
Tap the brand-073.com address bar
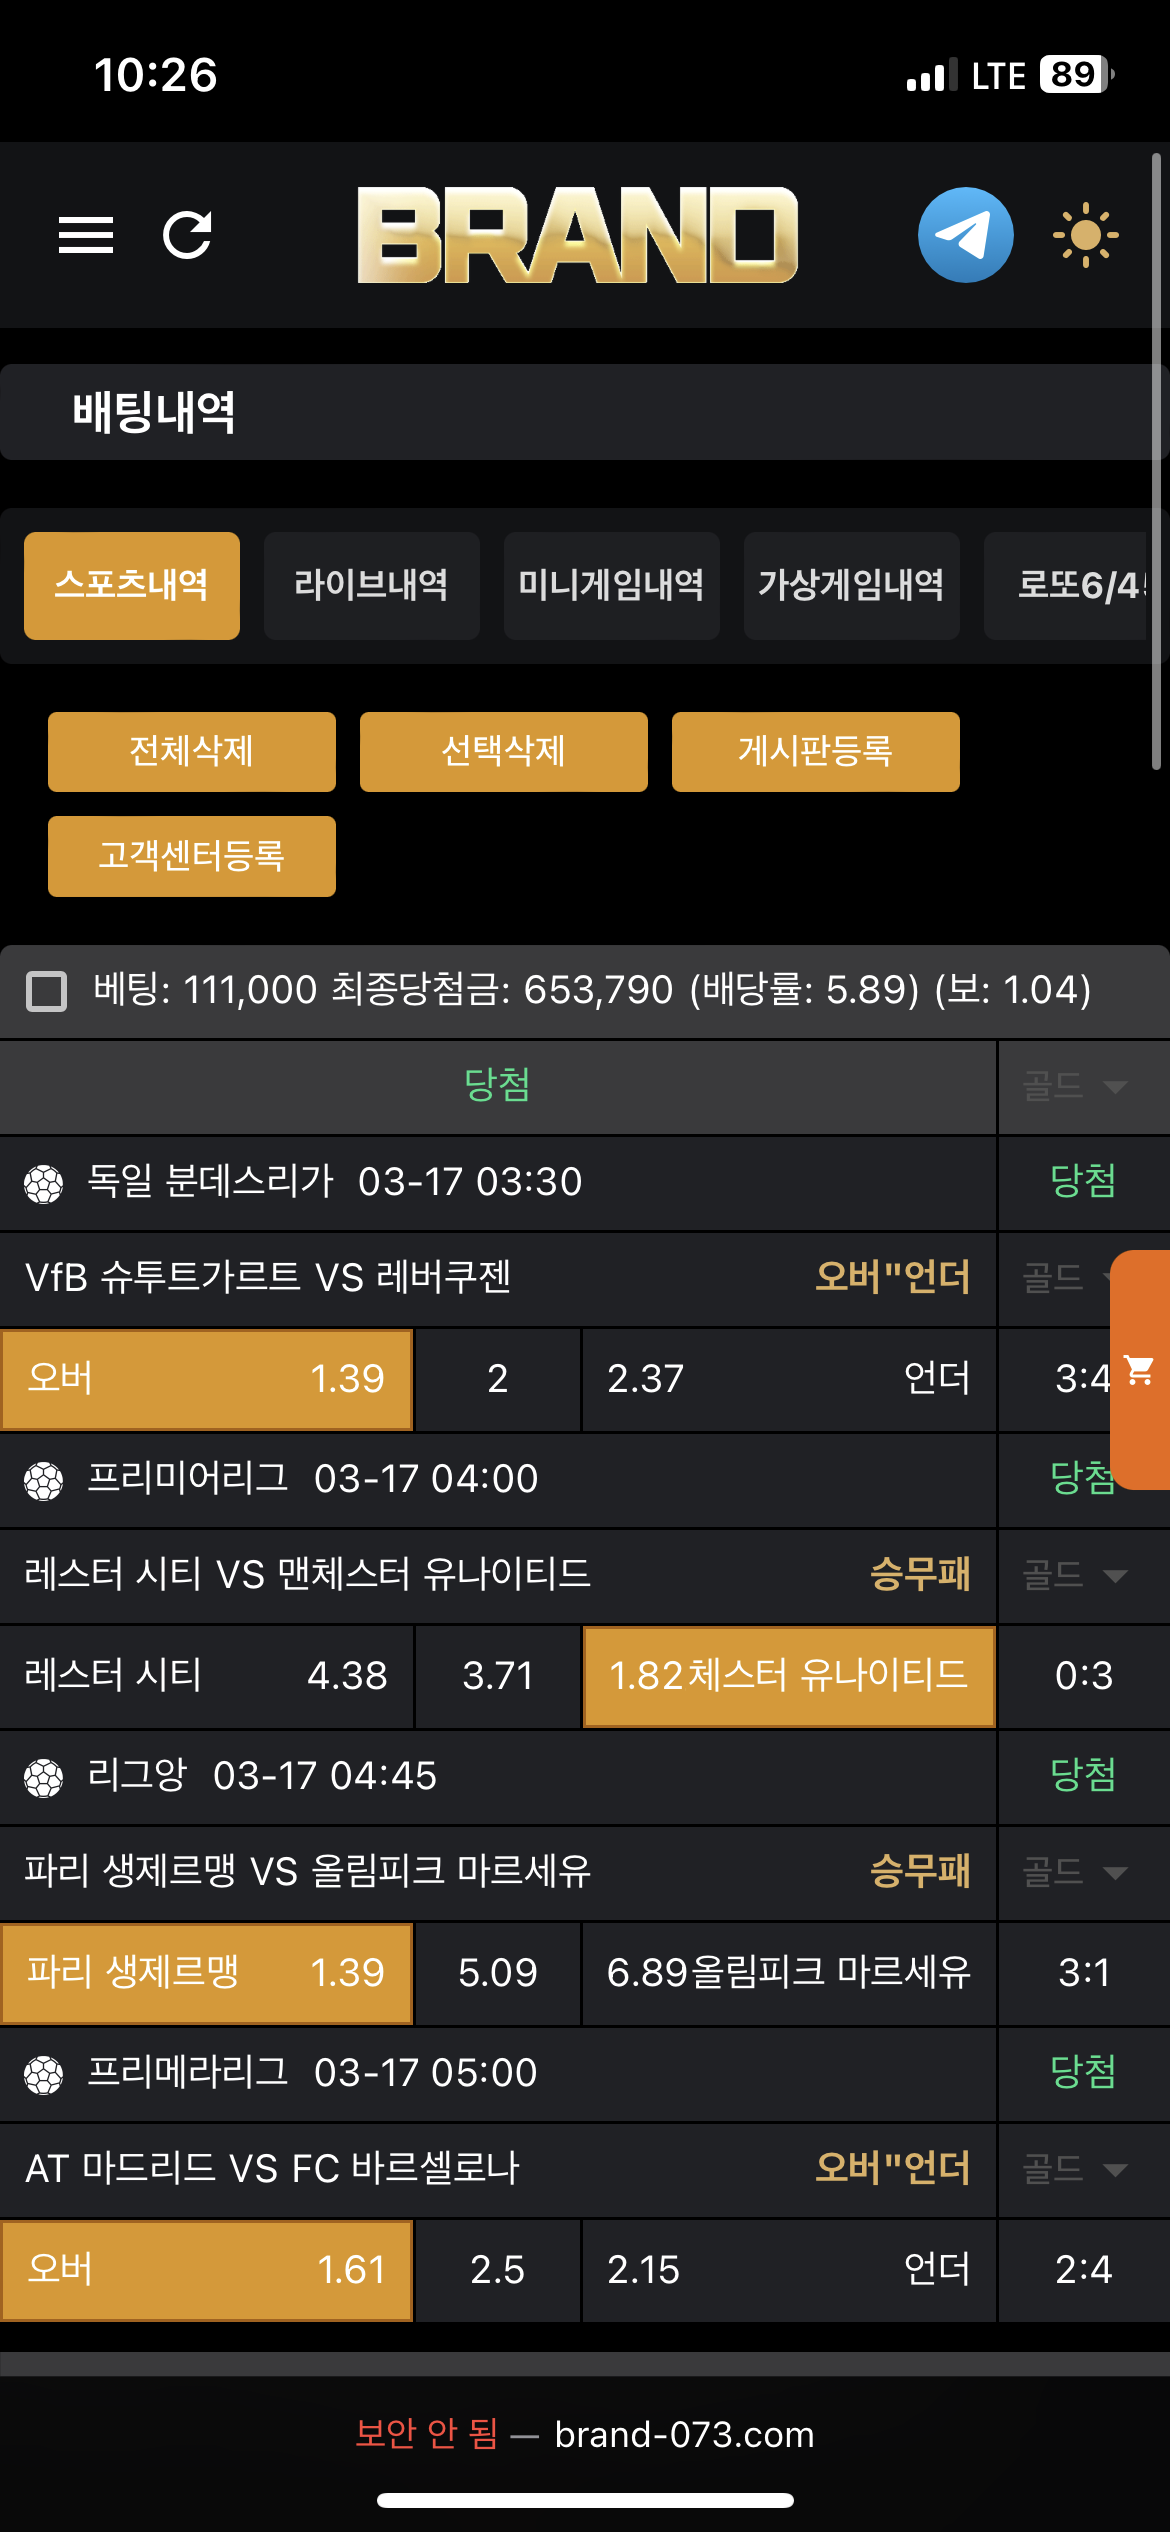[684, 2434]
